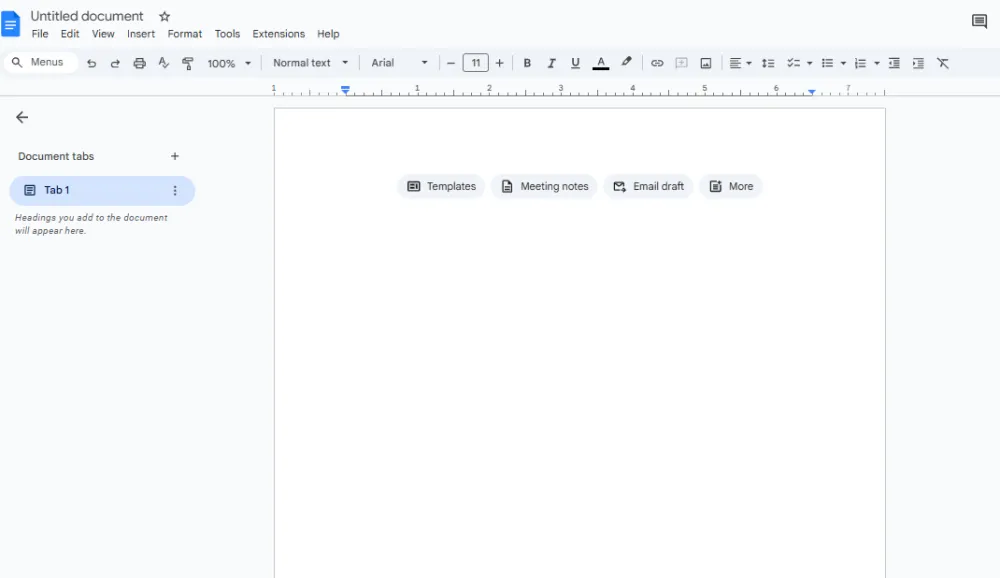
Task: Open the Normal text style dropdown
Action: point(310,63)
